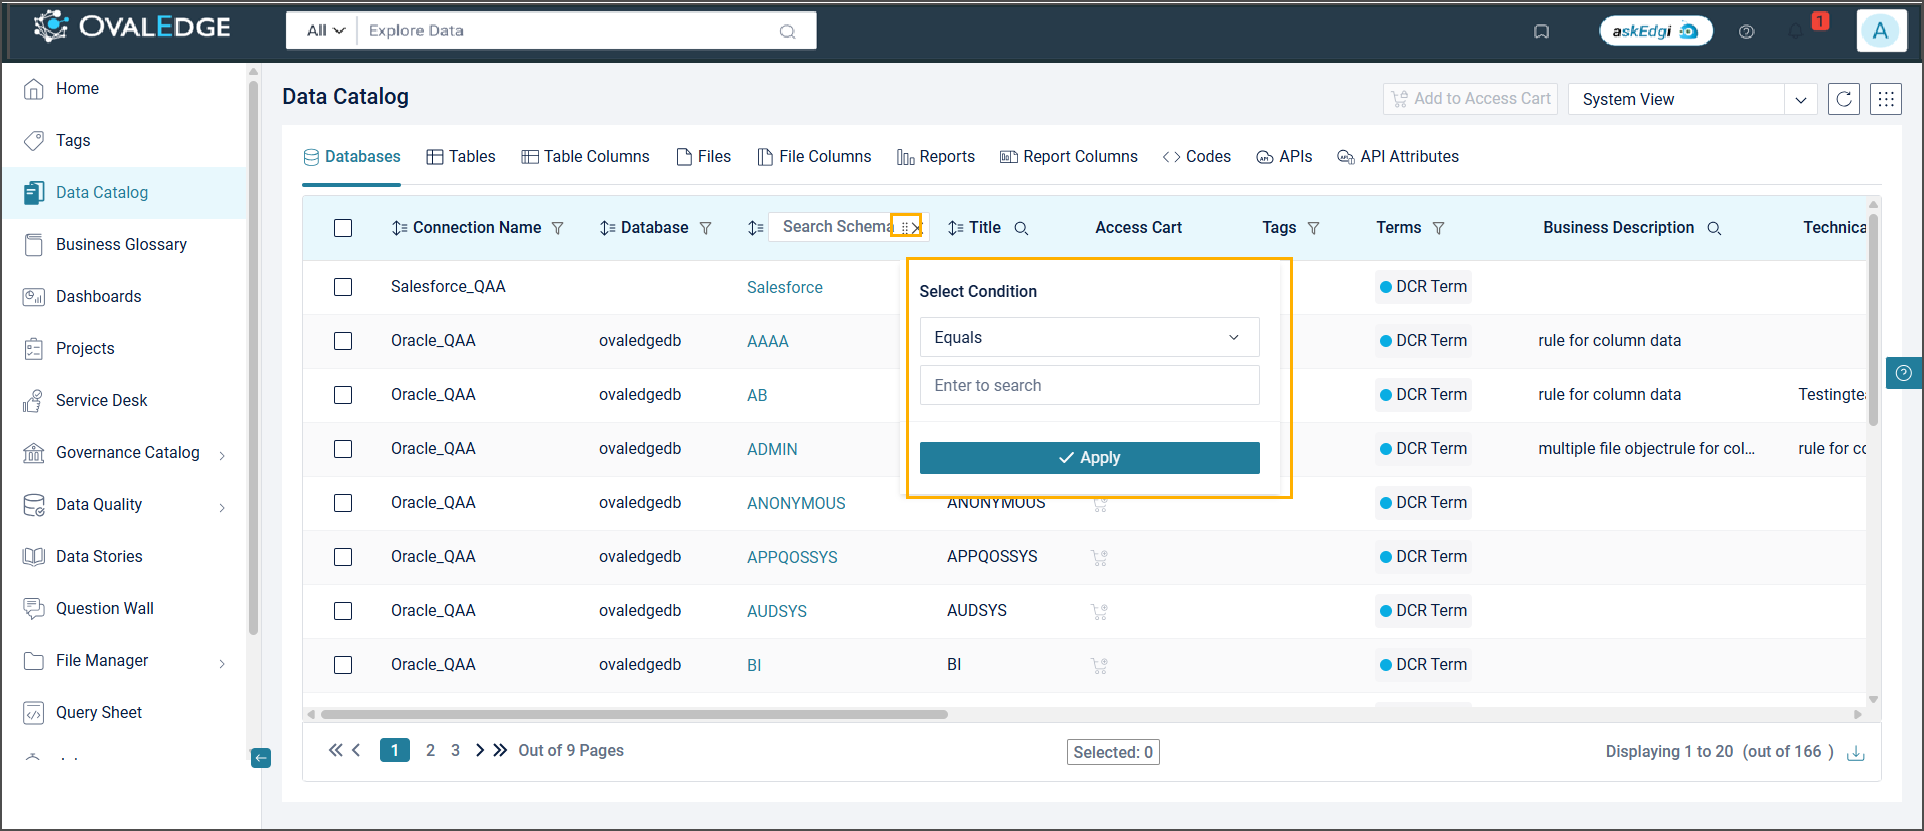Viewport: 1924px width, 831px height.
Task: Expand the System View dropdown
Action: 1800,100
